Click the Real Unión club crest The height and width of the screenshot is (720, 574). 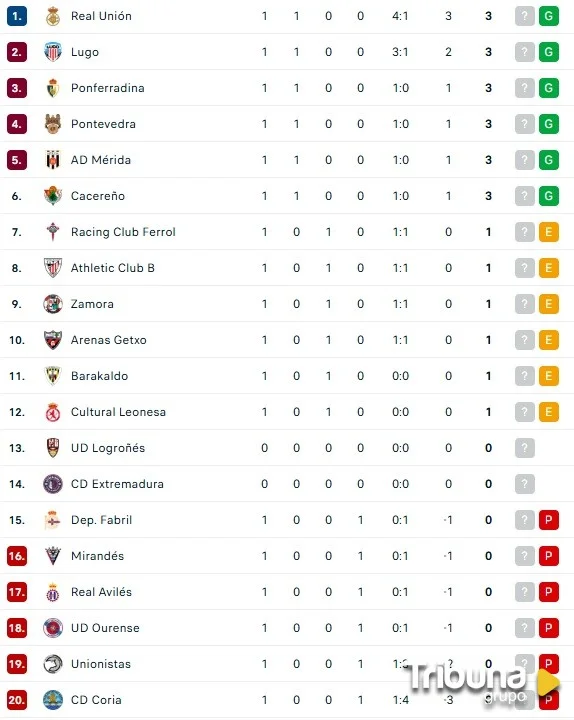click(53, 16)
